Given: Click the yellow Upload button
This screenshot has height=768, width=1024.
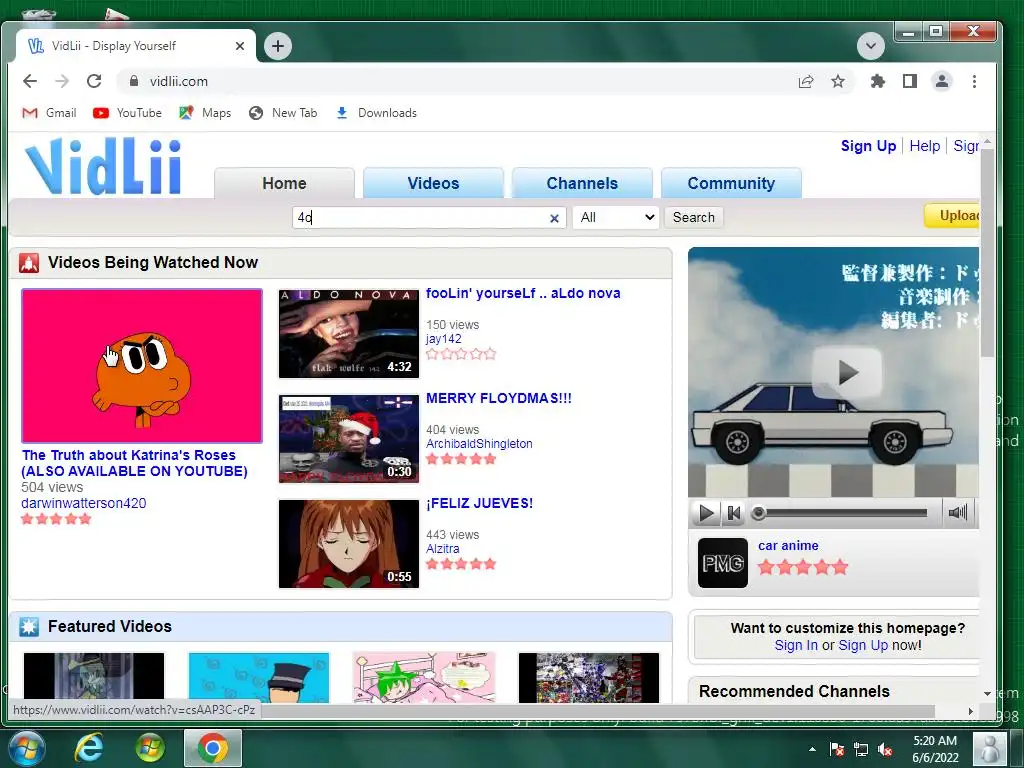Looking at the screenshot, I should tap(952, 216).
